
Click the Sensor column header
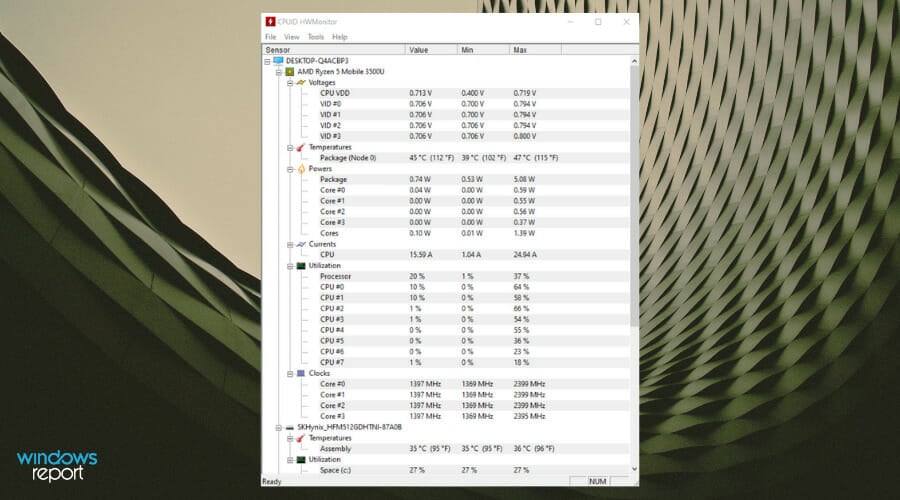click(x=333, y=50)
